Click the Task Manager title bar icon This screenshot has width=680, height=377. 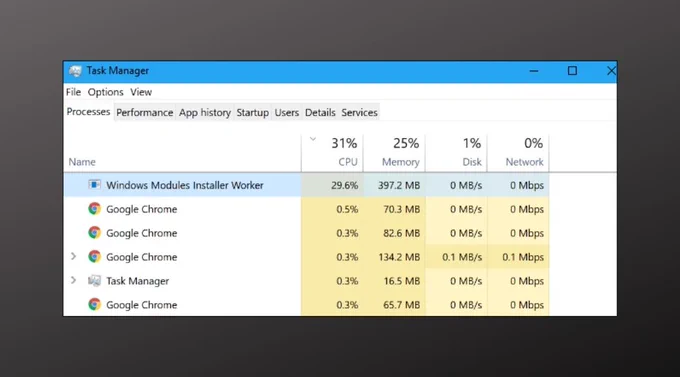pos(75,71)
